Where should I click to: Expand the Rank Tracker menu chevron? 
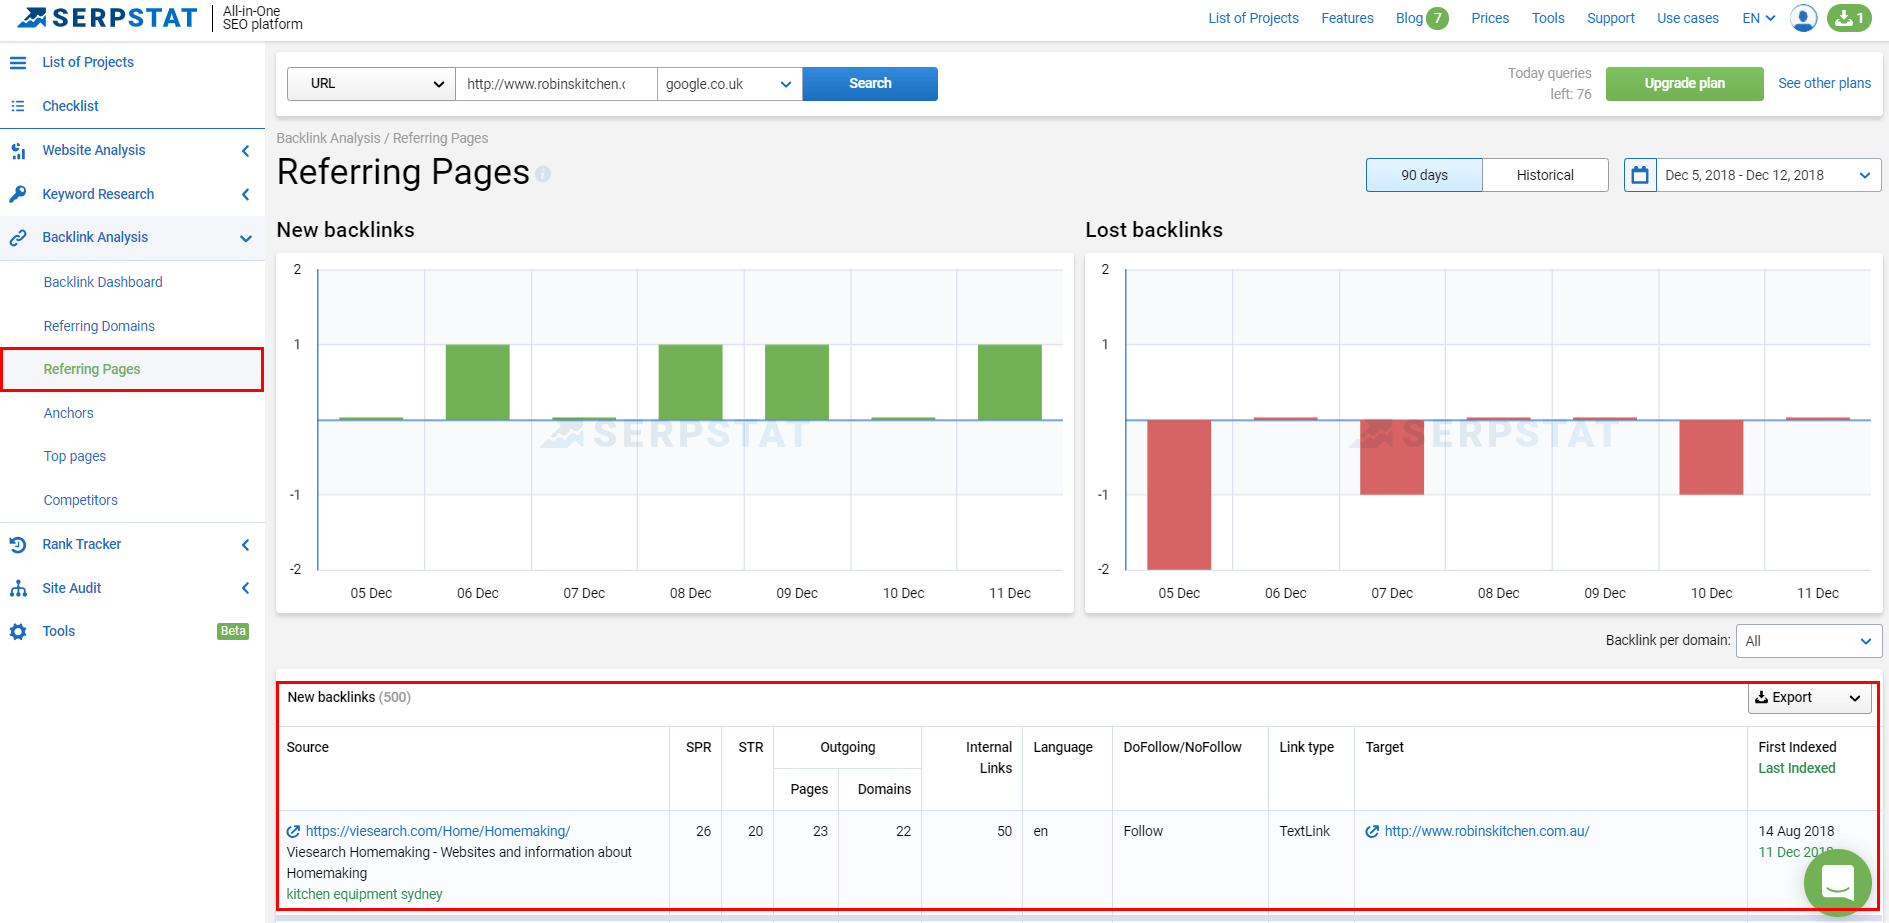coord(245,545)
